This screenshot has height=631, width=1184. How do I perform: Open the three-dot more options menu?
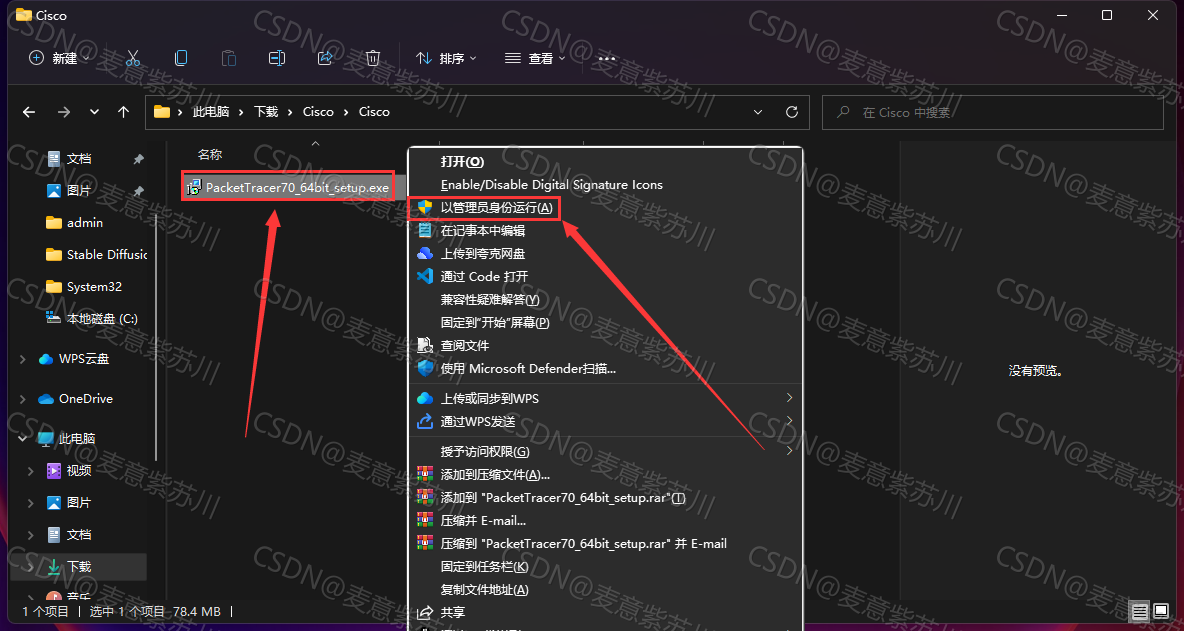607,58
